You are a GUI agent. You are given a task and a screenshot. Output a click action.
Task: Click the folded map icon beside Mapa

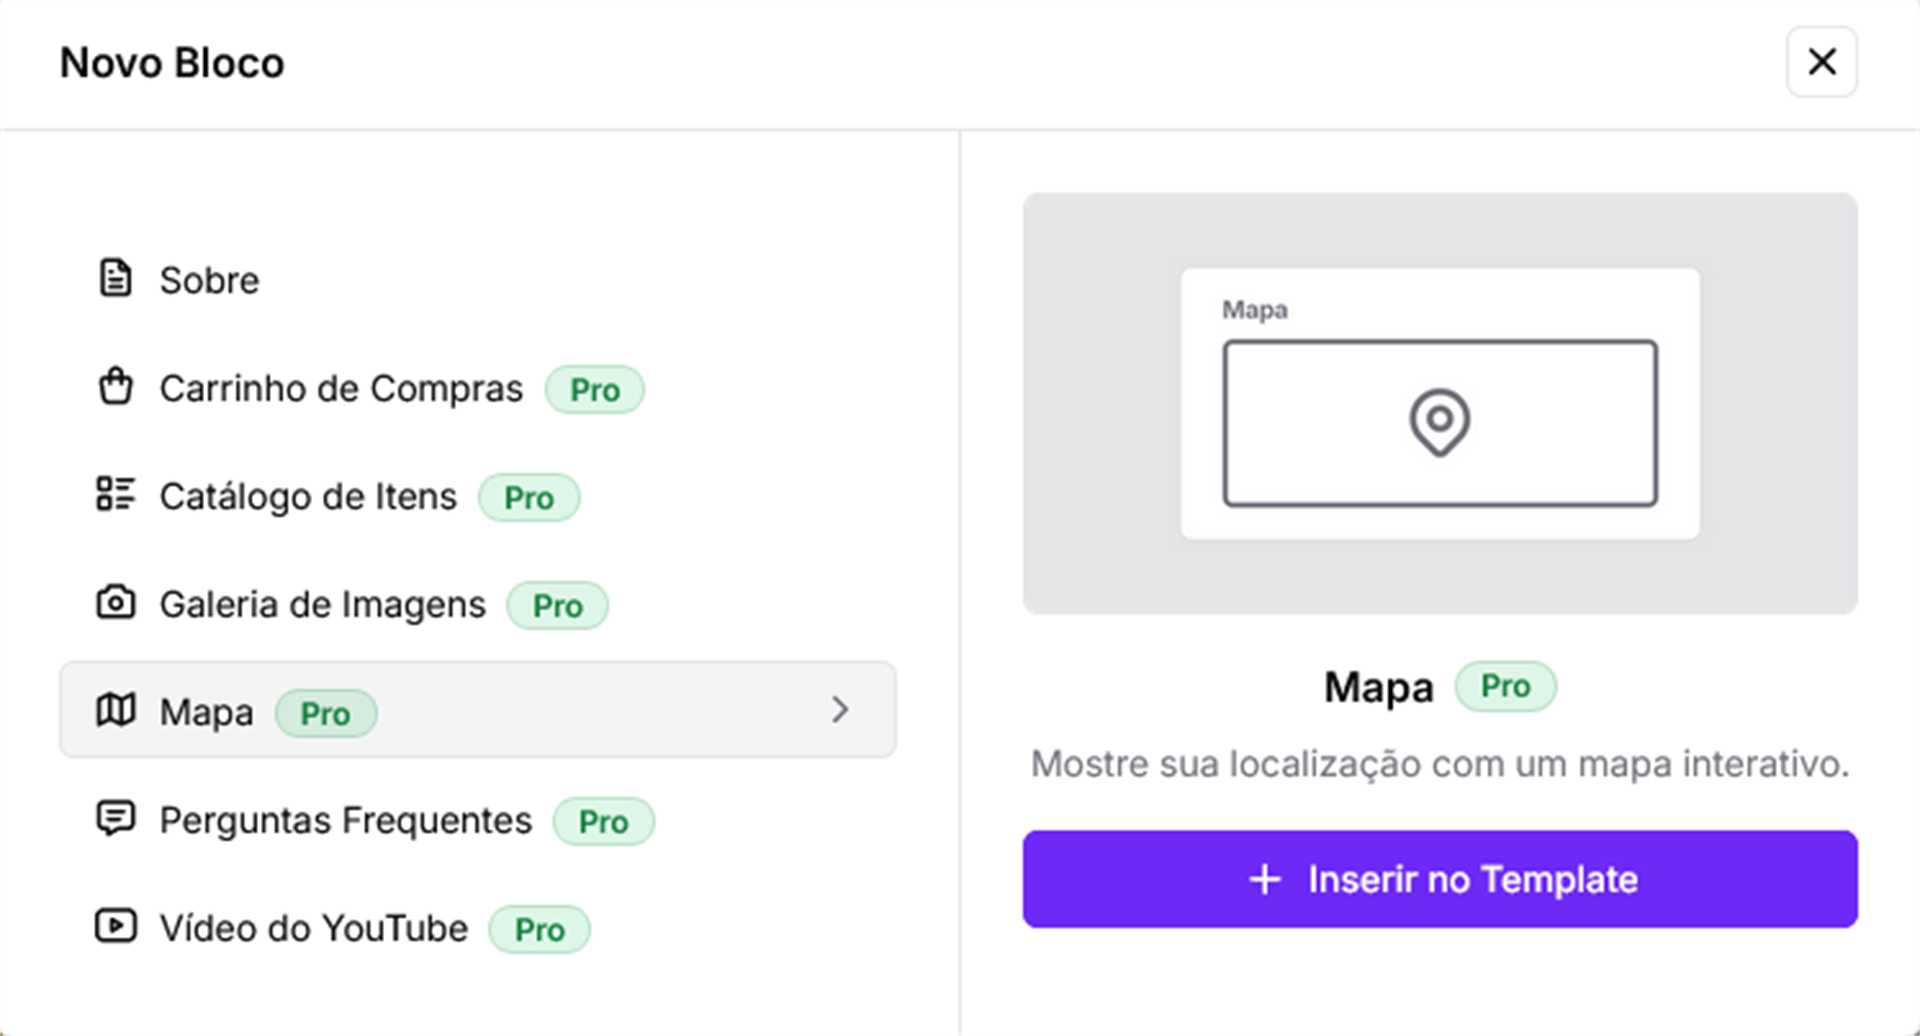click(115, 711)
